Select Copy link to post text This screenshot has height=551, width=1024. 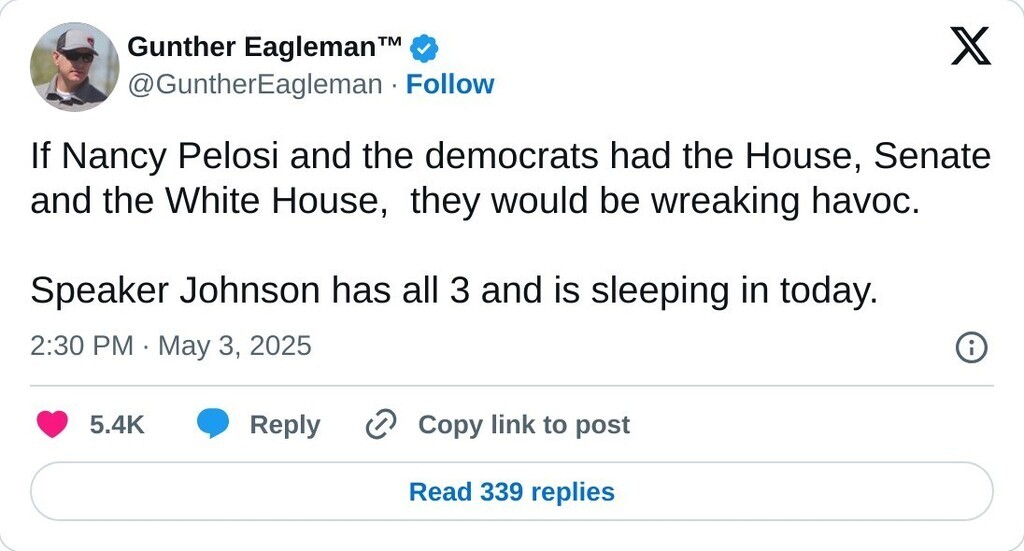pyautogui.click(x=523, y=425)
